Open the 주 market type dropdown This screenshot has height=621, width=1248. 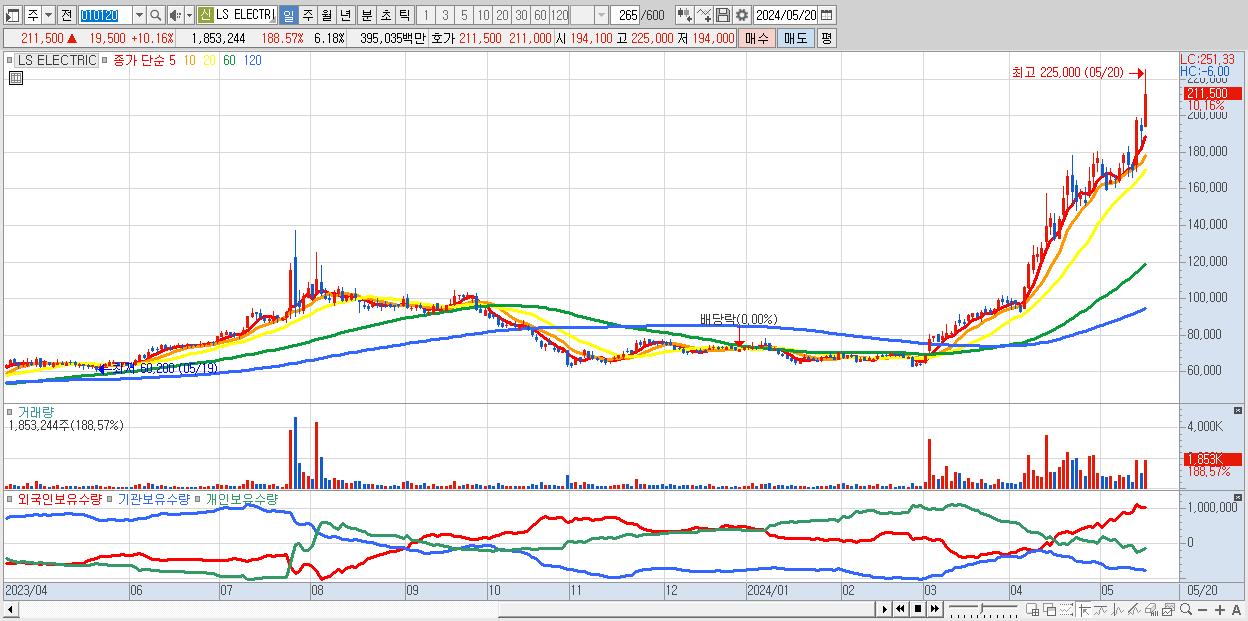click(x=48, y=15)
